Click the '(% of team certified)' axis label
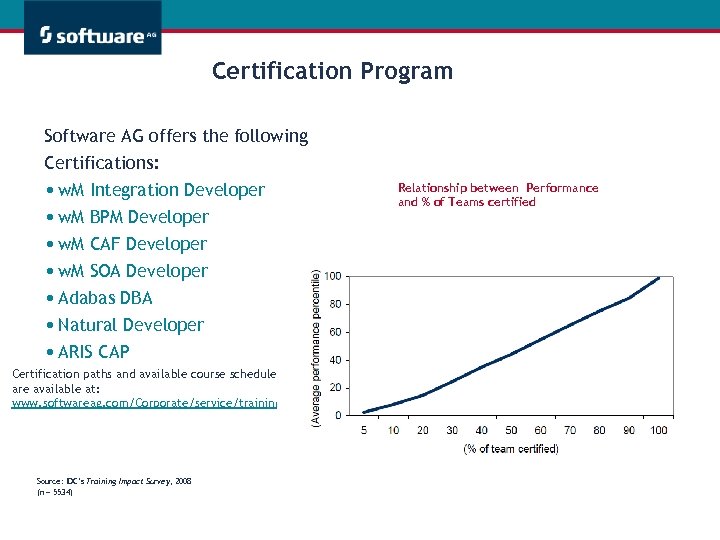Viewport: 720px width, 540px height. [511, 449]
